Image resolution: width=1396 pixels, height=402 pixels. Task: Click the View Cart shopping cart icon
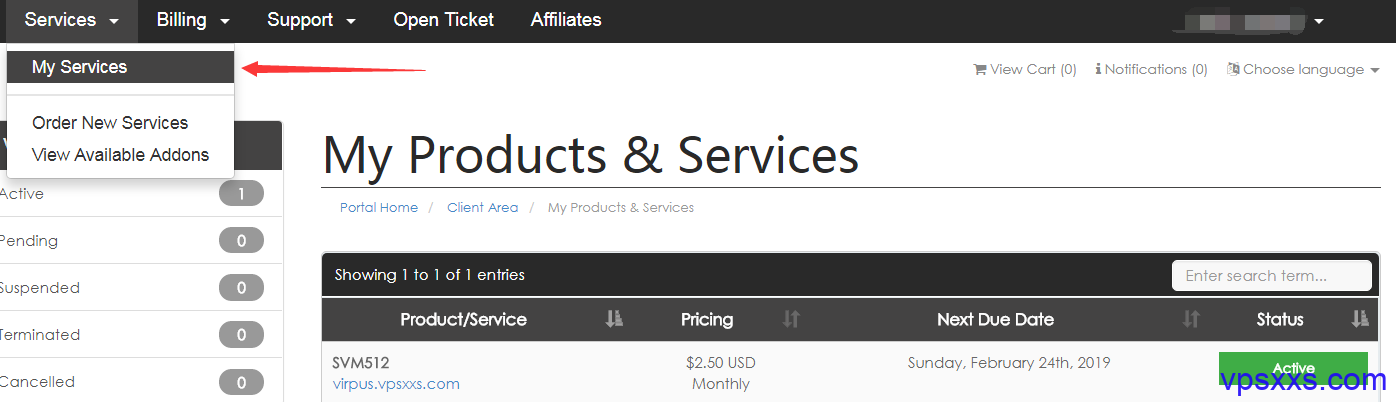979,69
